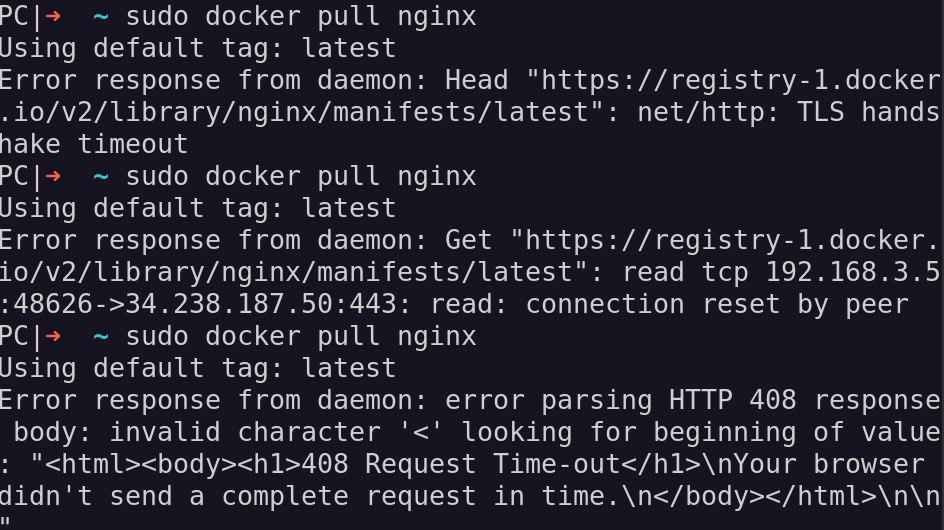Select the cyan tilde in the second prompt
Screen dimensions: 944x530
click(x=101, y=177)
